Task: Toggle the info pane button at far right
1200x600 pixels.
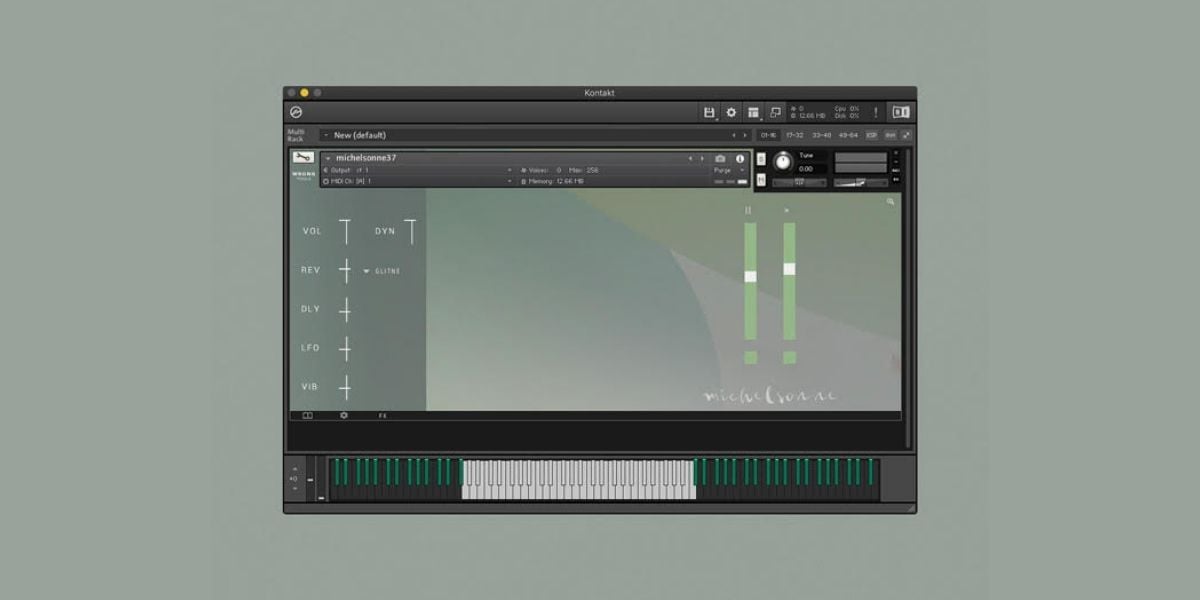Action: pos(901,112)
